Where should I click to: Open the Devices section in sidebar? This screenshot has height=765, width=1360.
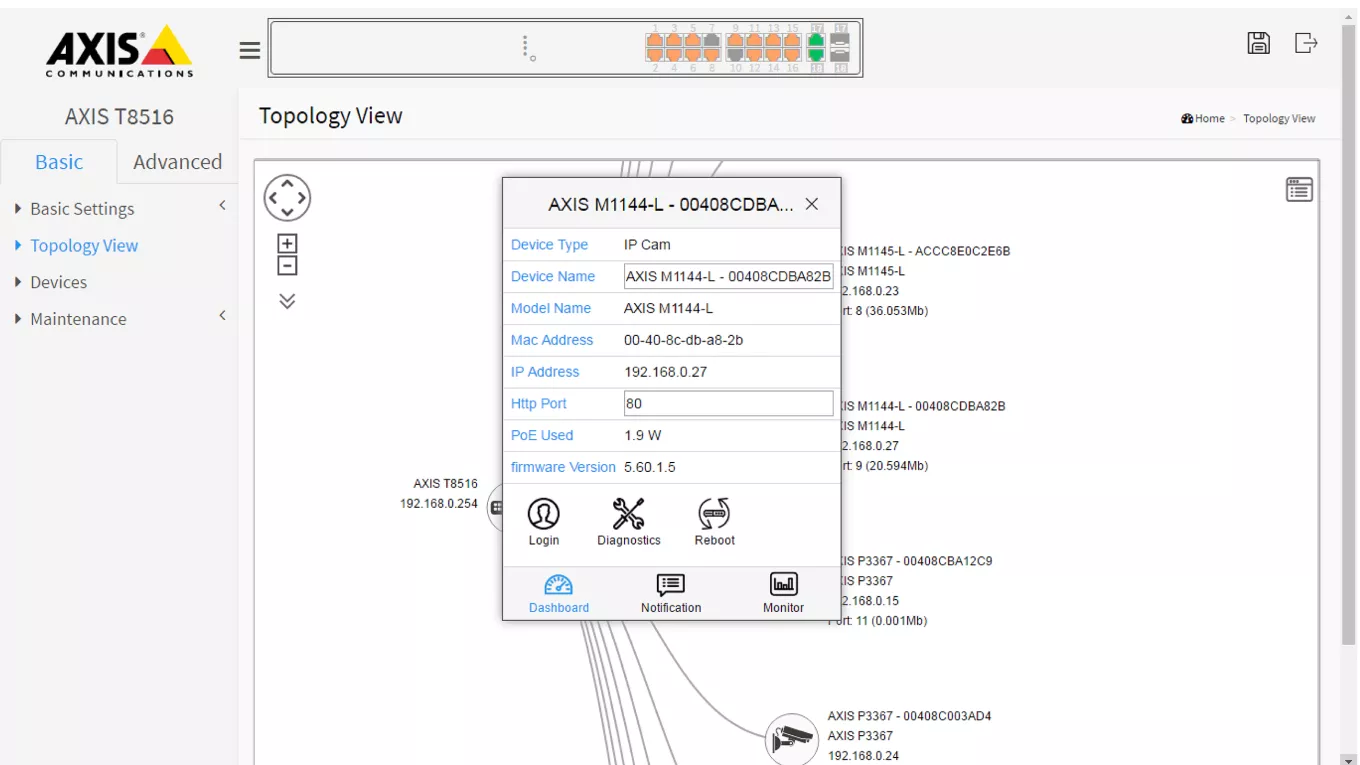click(58, 282)
